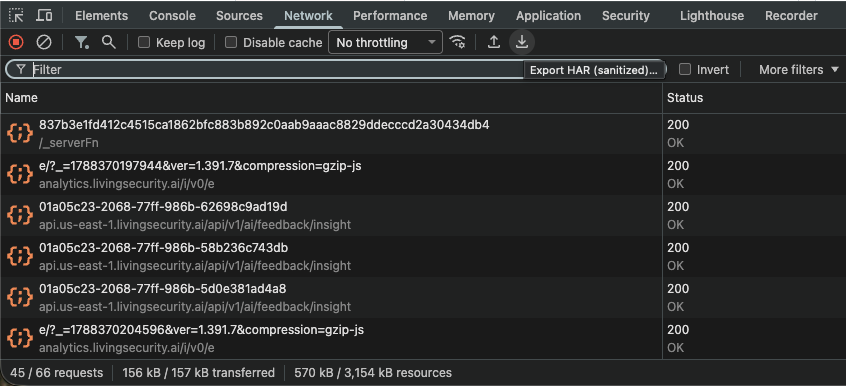Open the No throttling dropdown

[385, 42]
